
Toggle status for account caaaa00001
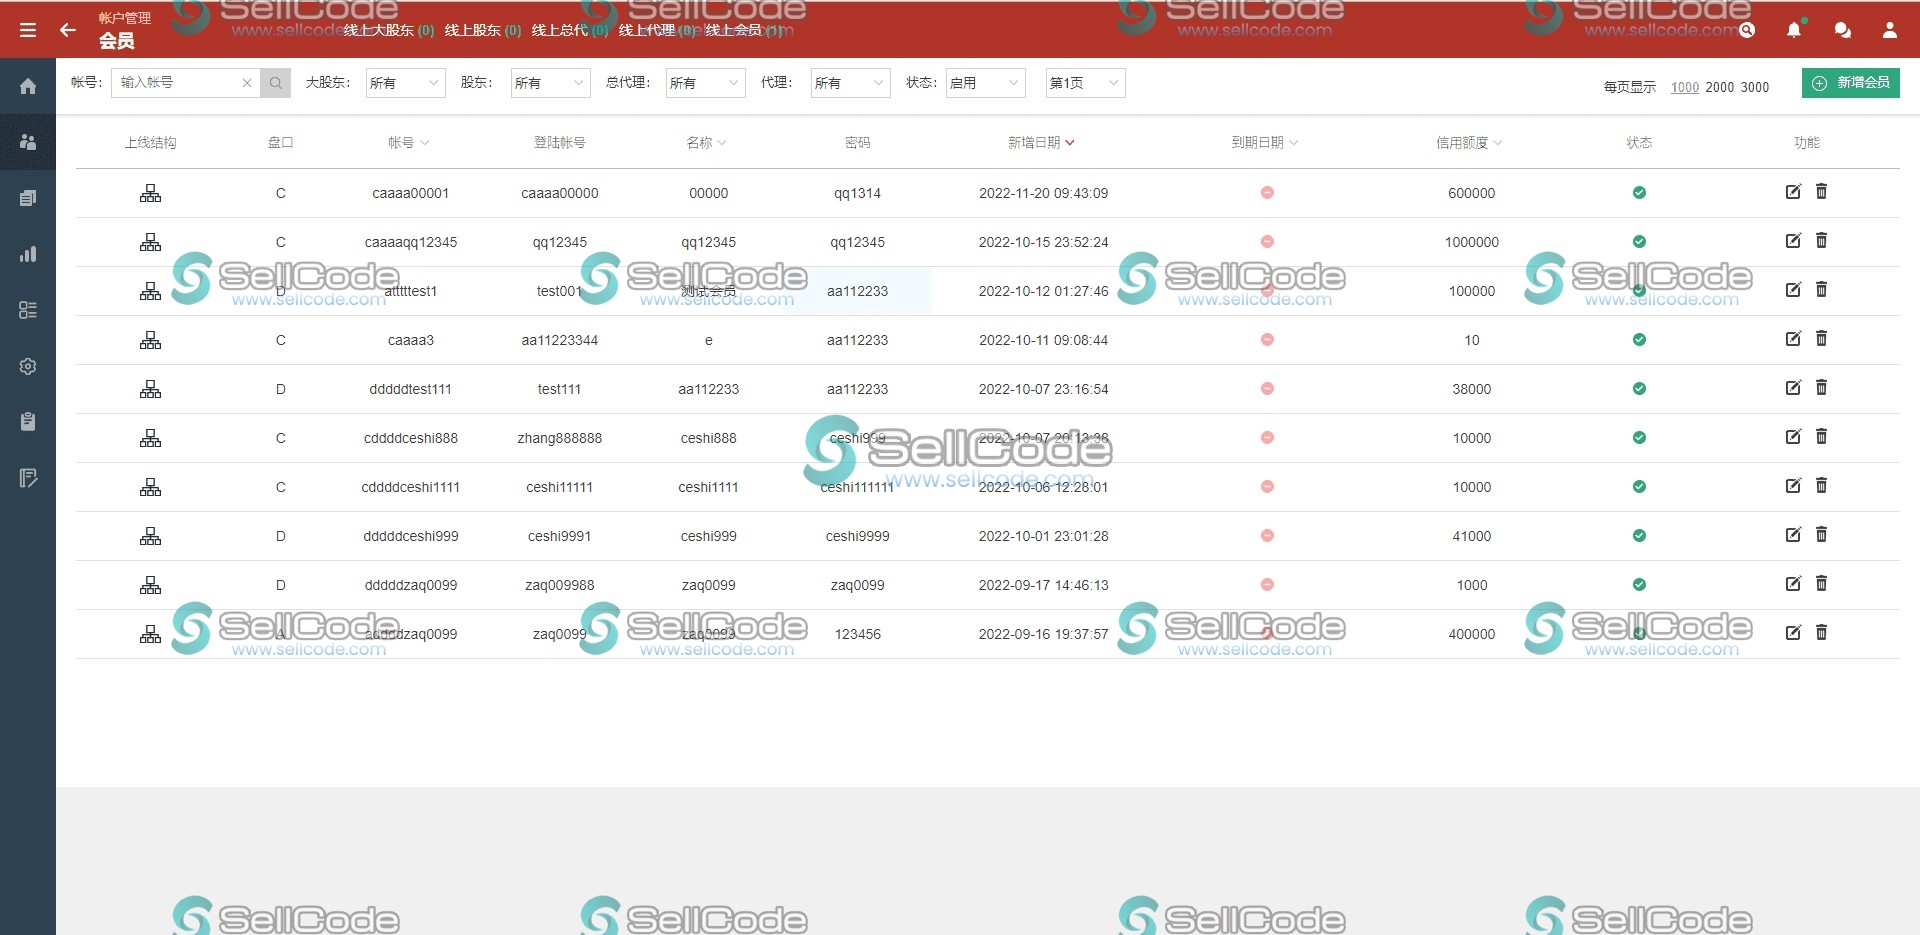point(1639,193)
